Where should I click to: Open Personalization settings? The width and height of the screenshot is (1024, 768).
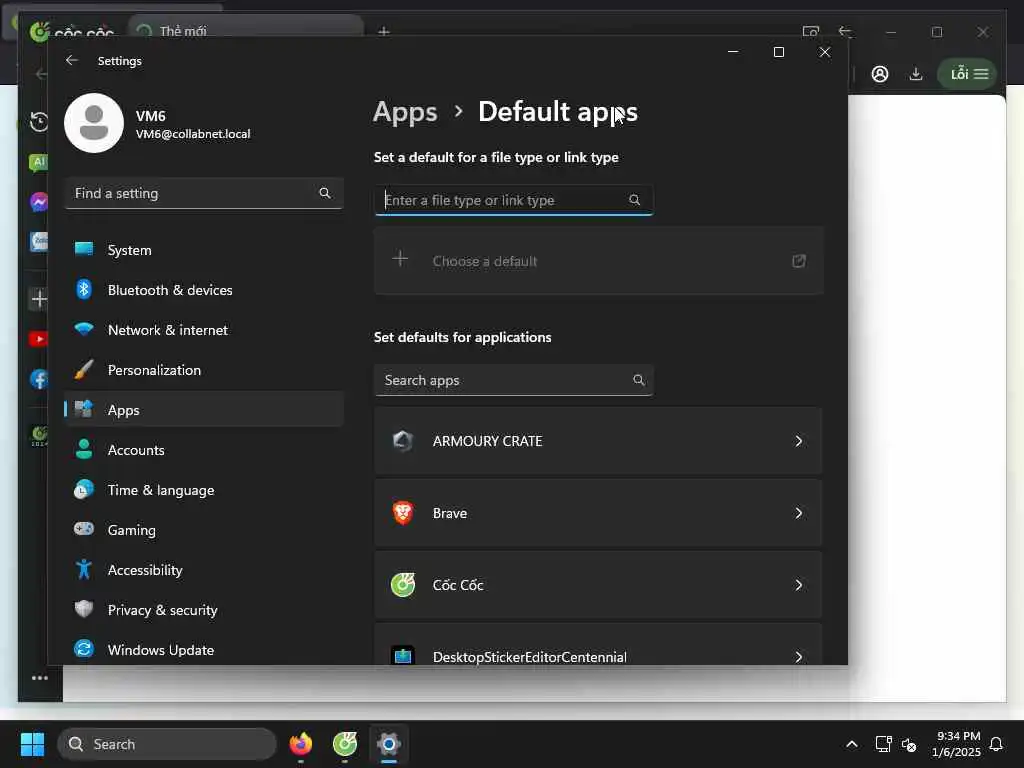tap(204, 370)
